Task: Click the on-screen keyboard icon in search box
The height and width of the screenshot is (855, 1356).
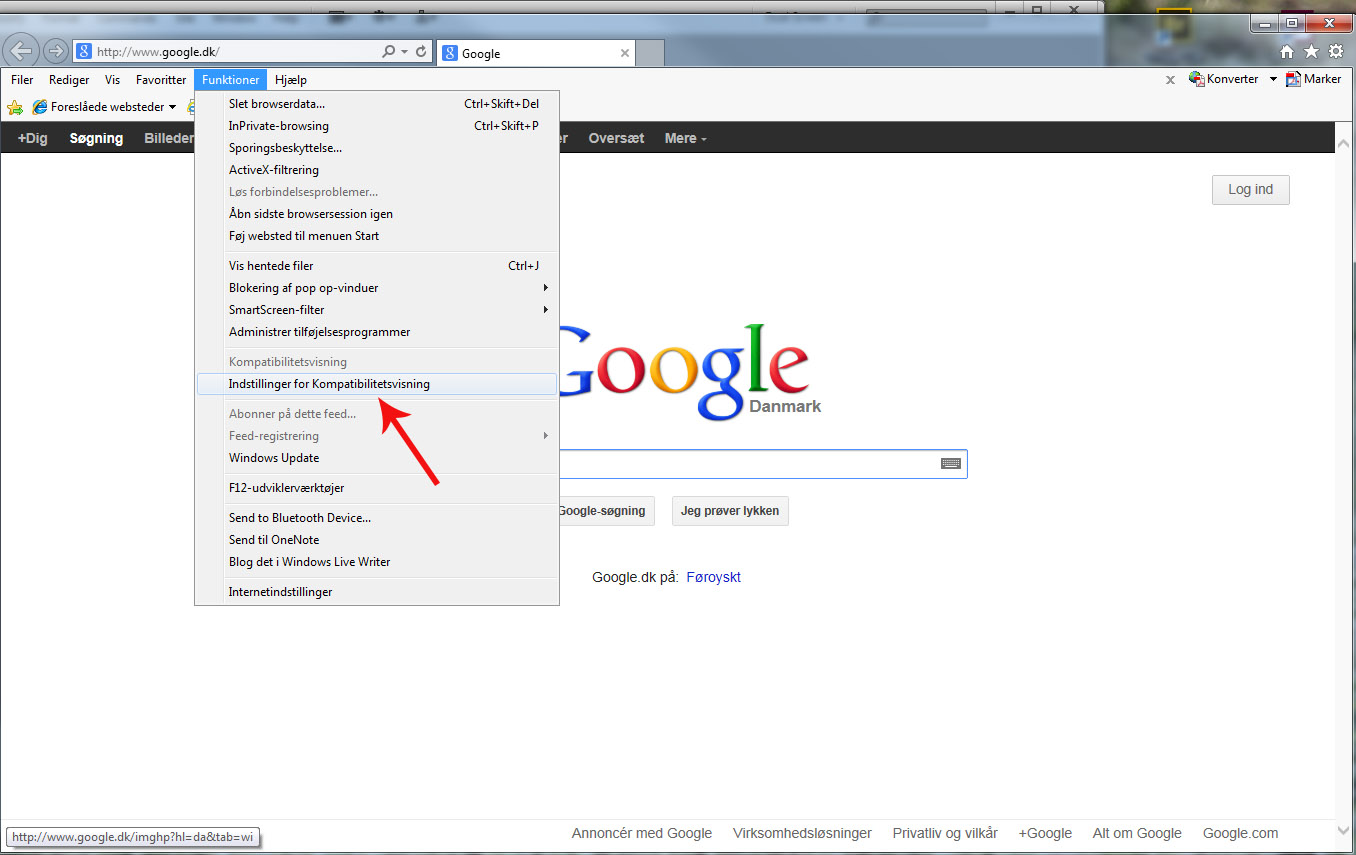Action: 950,464
